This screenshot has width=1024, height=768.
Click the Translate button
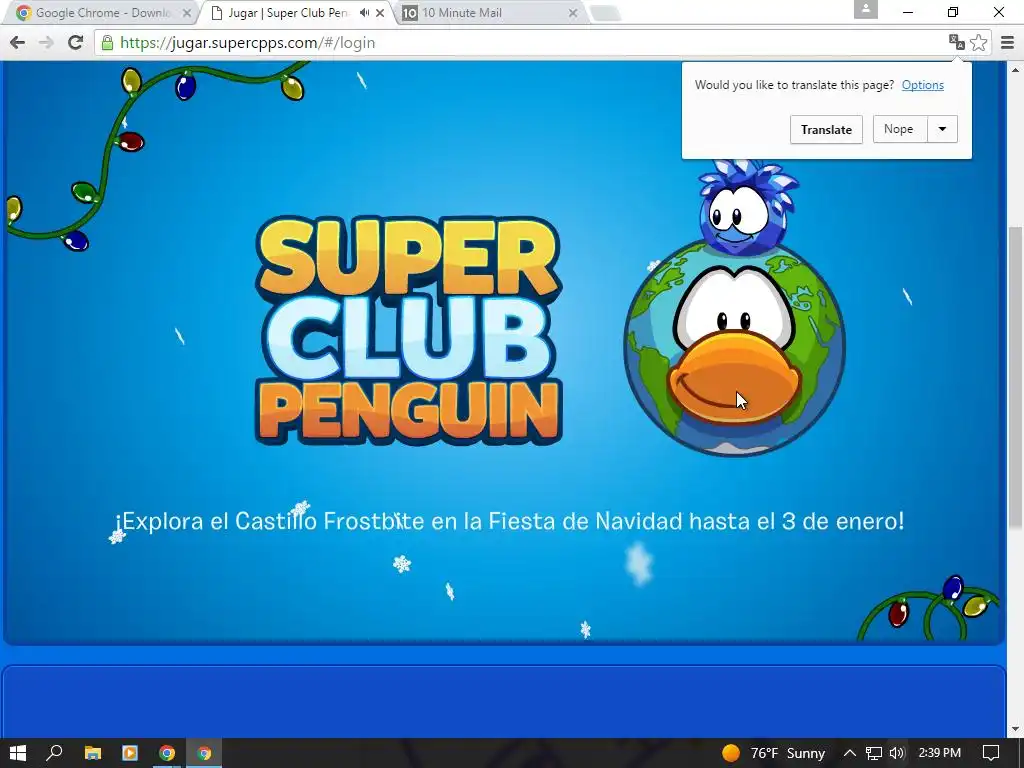pos(826,129)
